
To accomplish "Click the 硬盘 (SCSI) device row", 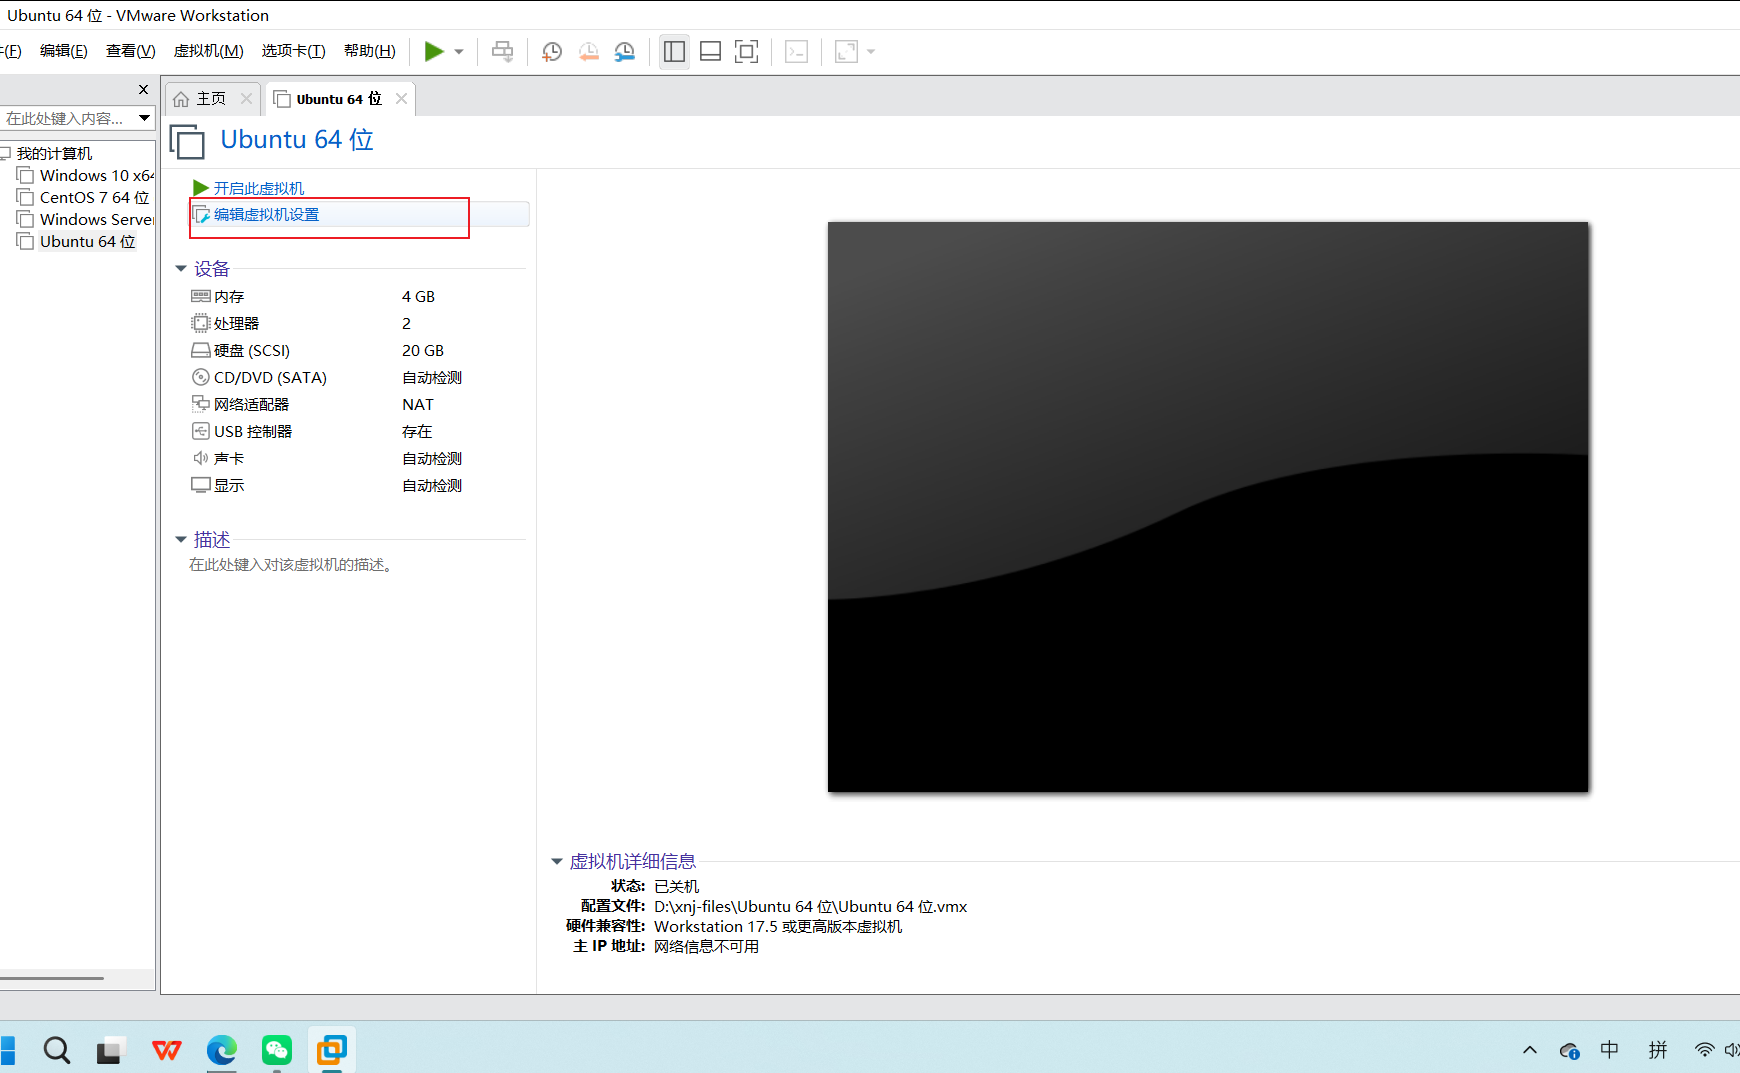I will [356, 351].
